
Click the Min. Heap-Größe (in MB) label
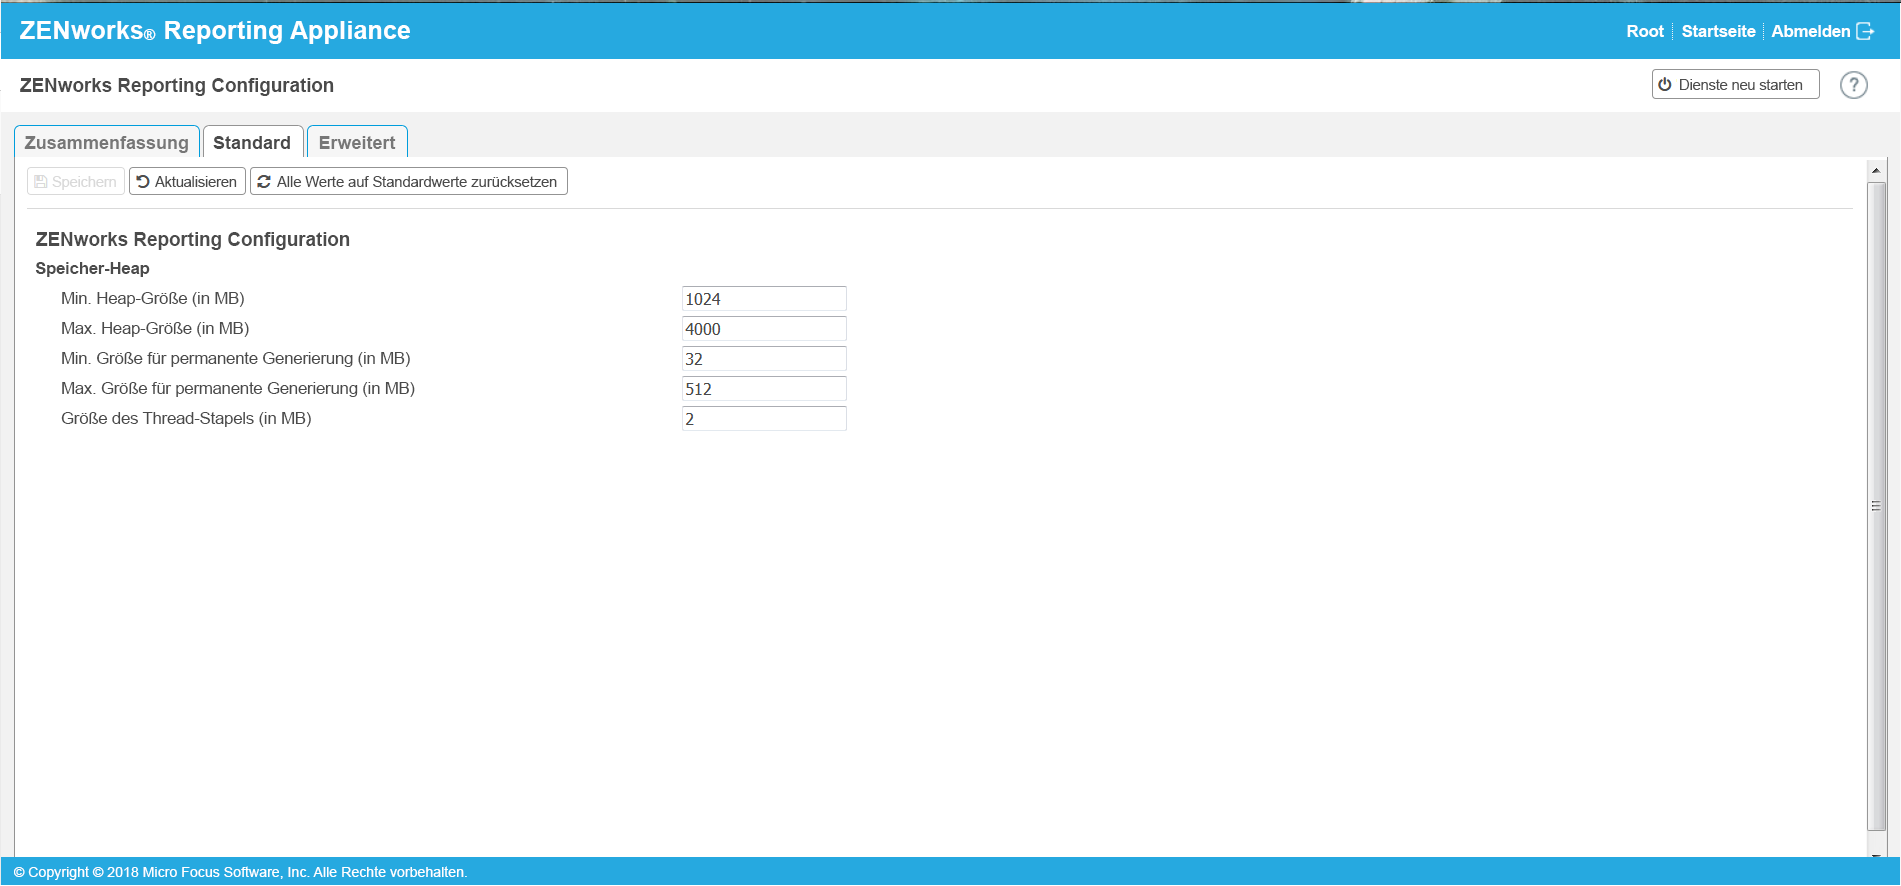coord(153,298)
